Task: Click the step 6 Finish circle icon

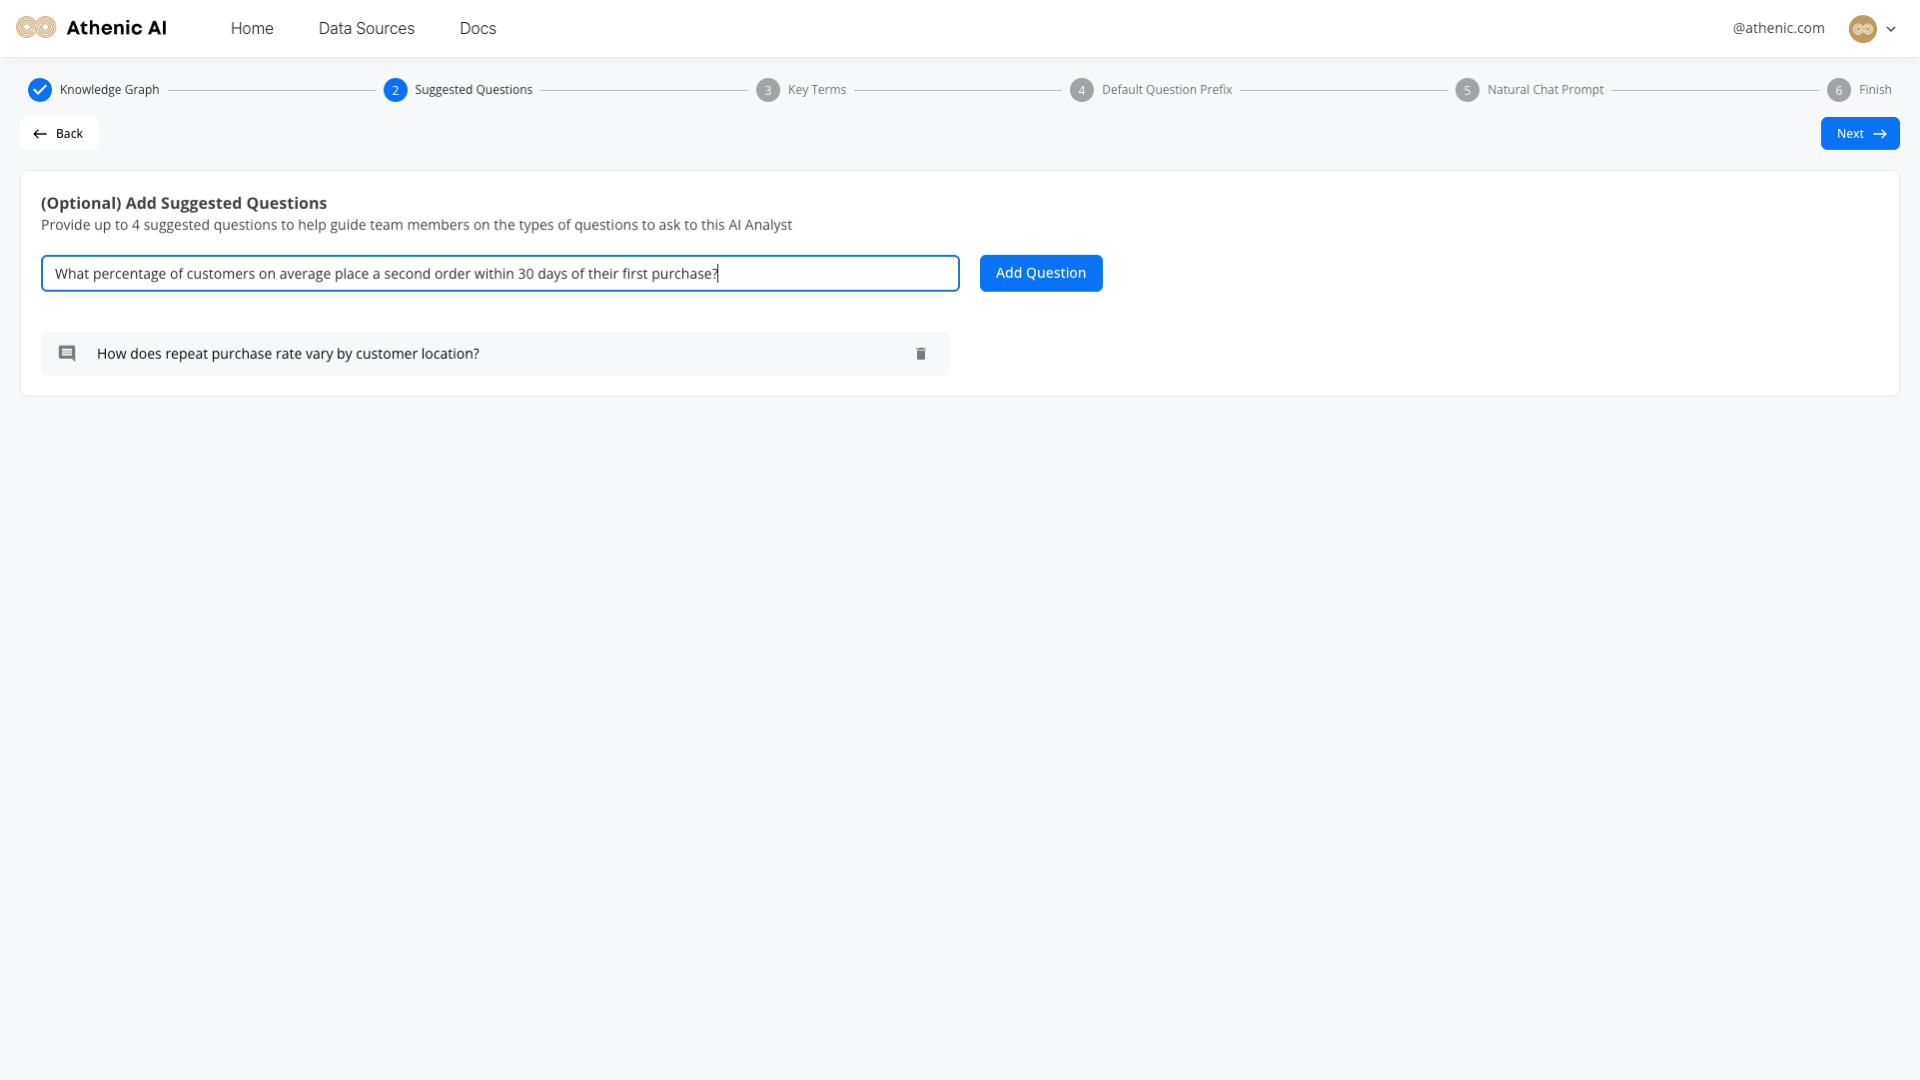Action: (1838, 90)
